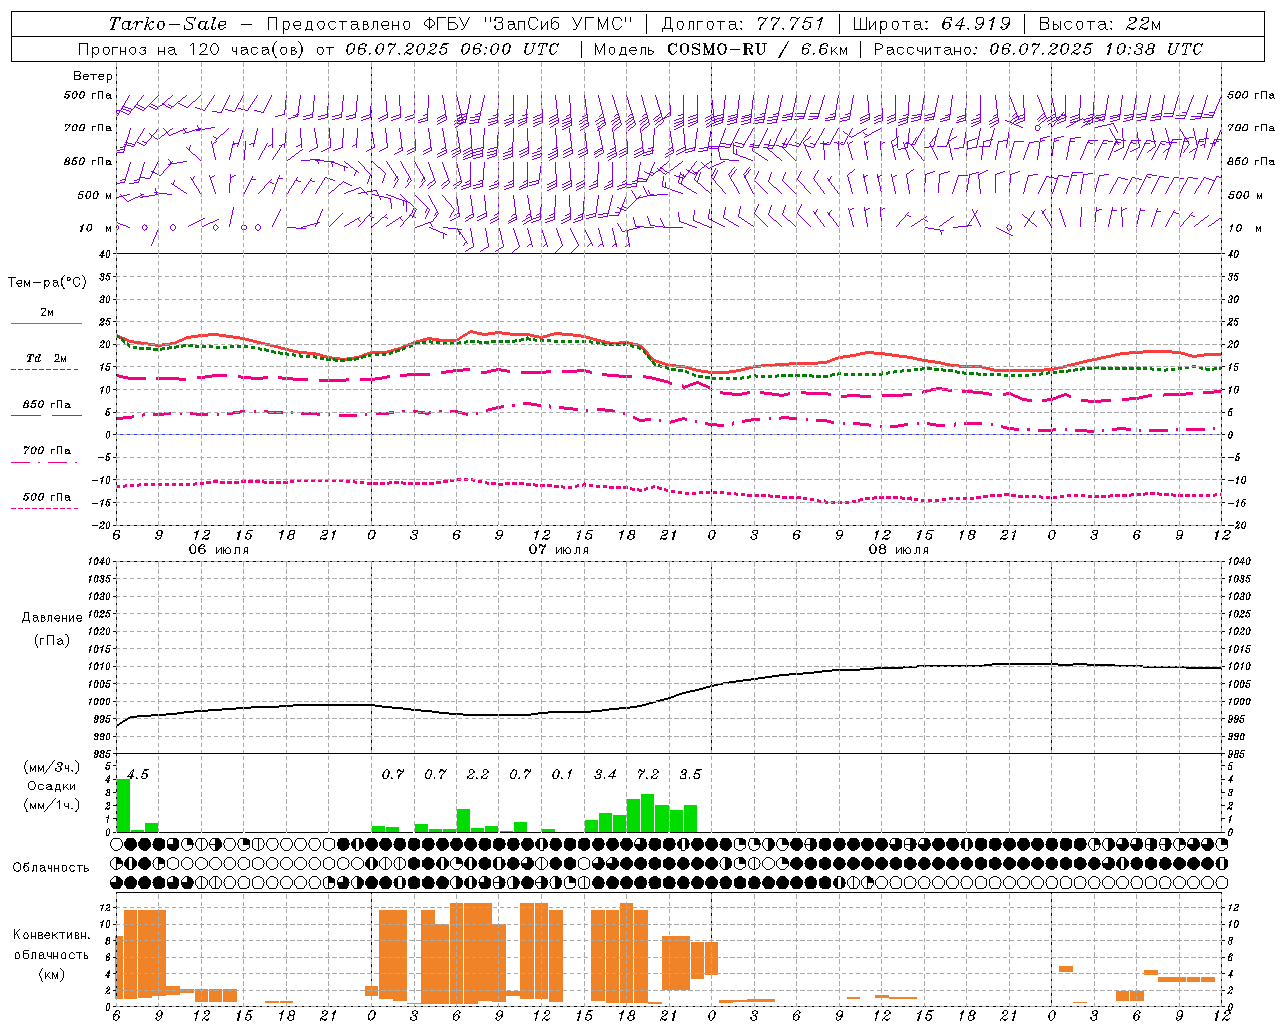
Task: Click the red 2м temperature legend line
Action: tap(46, 324)
